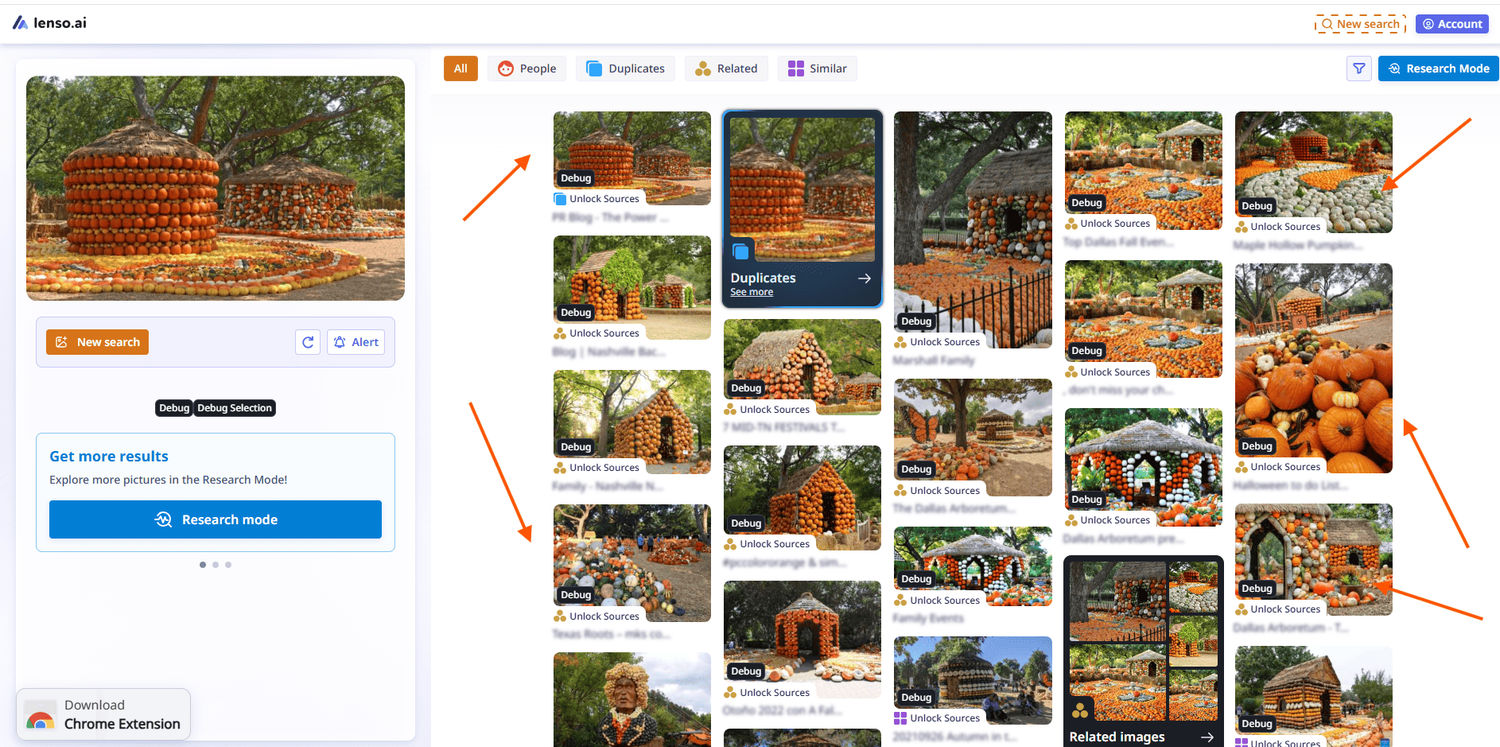
Task: Open the Duplicates tab
Action: 625,69
